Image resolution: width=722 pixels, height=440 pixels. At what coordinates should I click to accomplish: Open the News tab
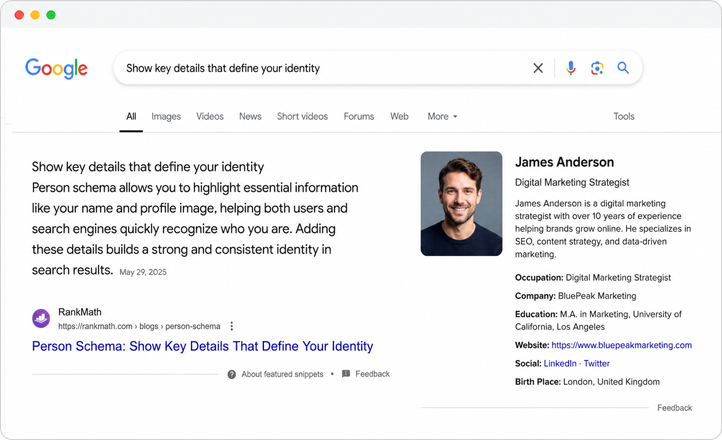point(250,116)
